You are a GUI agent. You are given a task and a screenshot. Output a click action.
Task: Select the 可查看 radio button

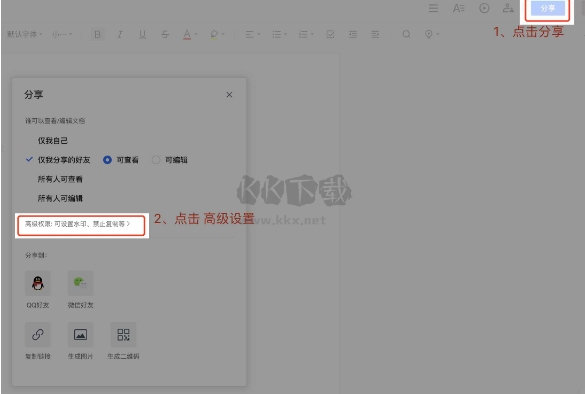tap(107, 160)
